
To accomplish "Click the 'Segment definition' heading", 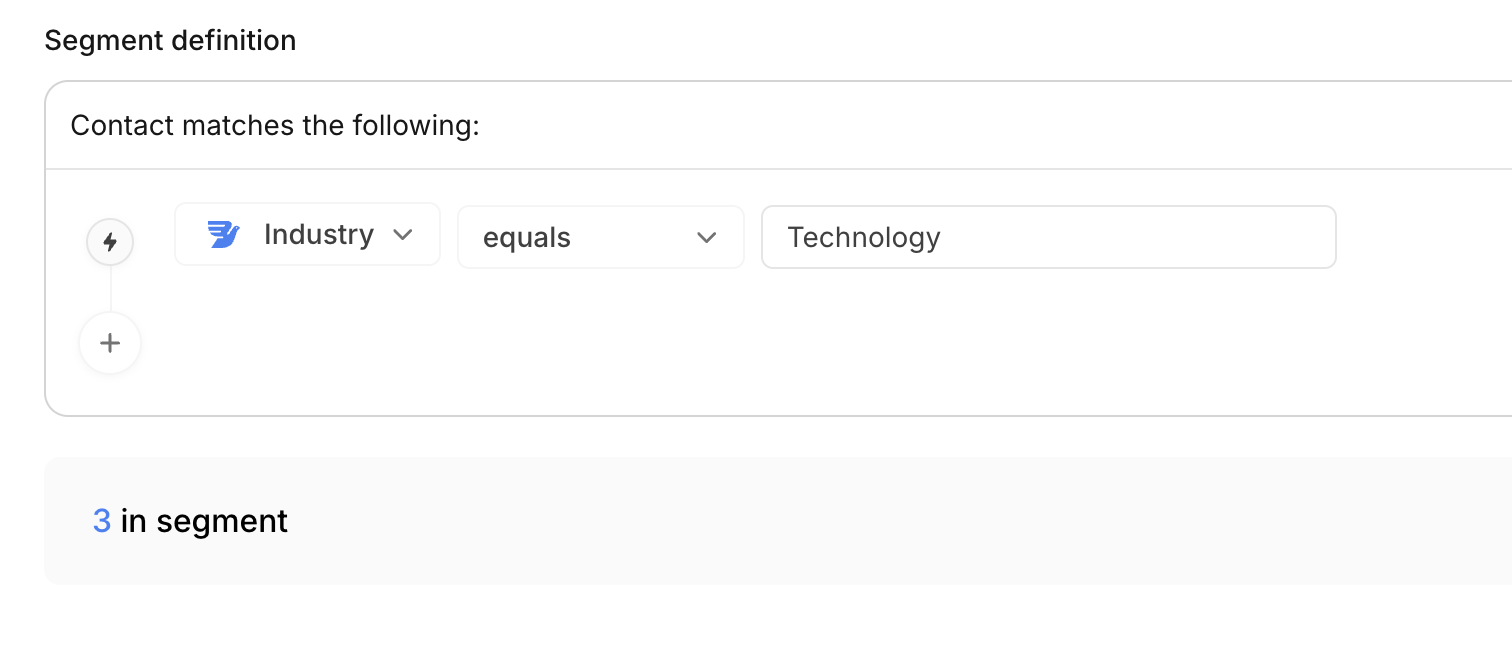I will [x=170, y=41].
